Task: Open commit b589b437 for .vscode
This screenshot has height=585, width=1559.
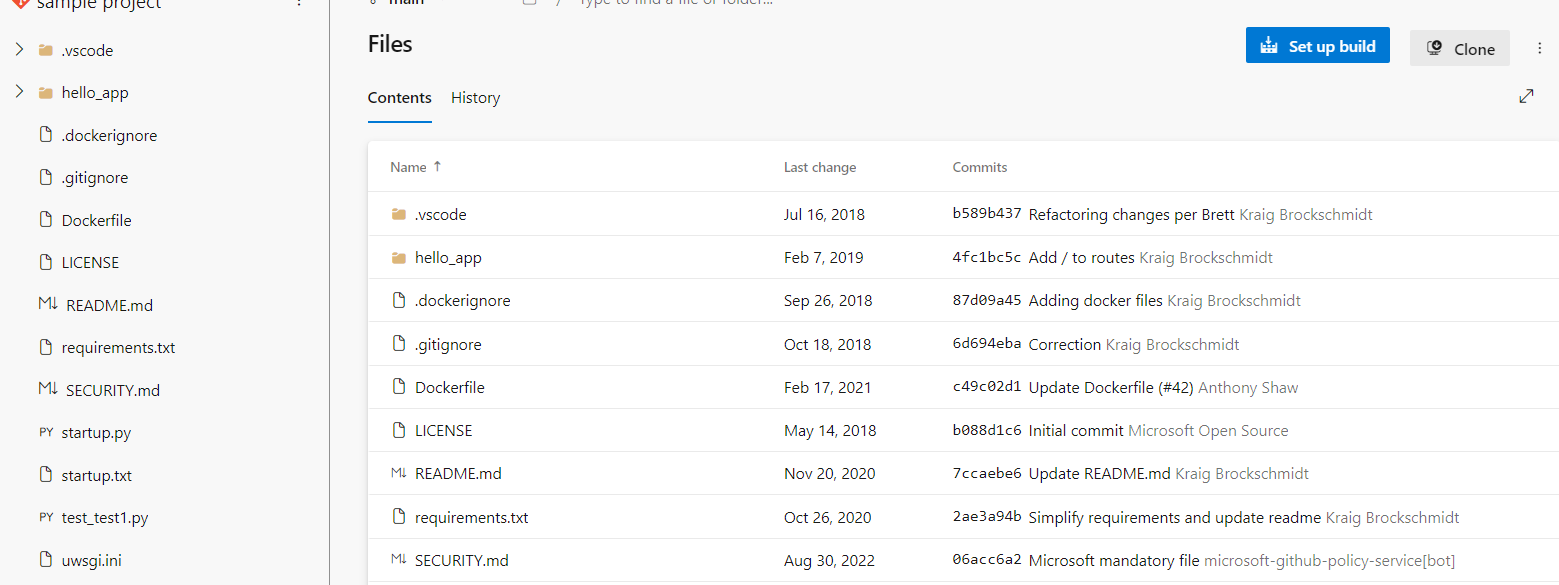Action: point(986,214)
